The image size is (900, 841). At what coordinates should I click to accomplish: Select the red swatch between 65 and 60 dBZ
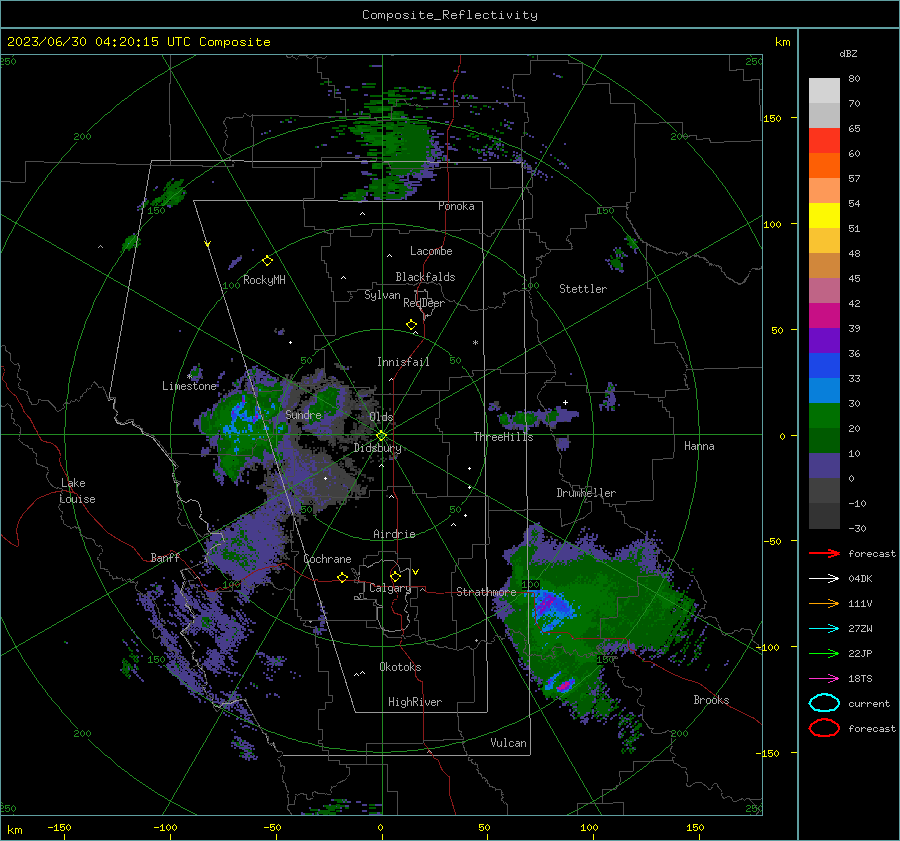[x=824, y=141]
